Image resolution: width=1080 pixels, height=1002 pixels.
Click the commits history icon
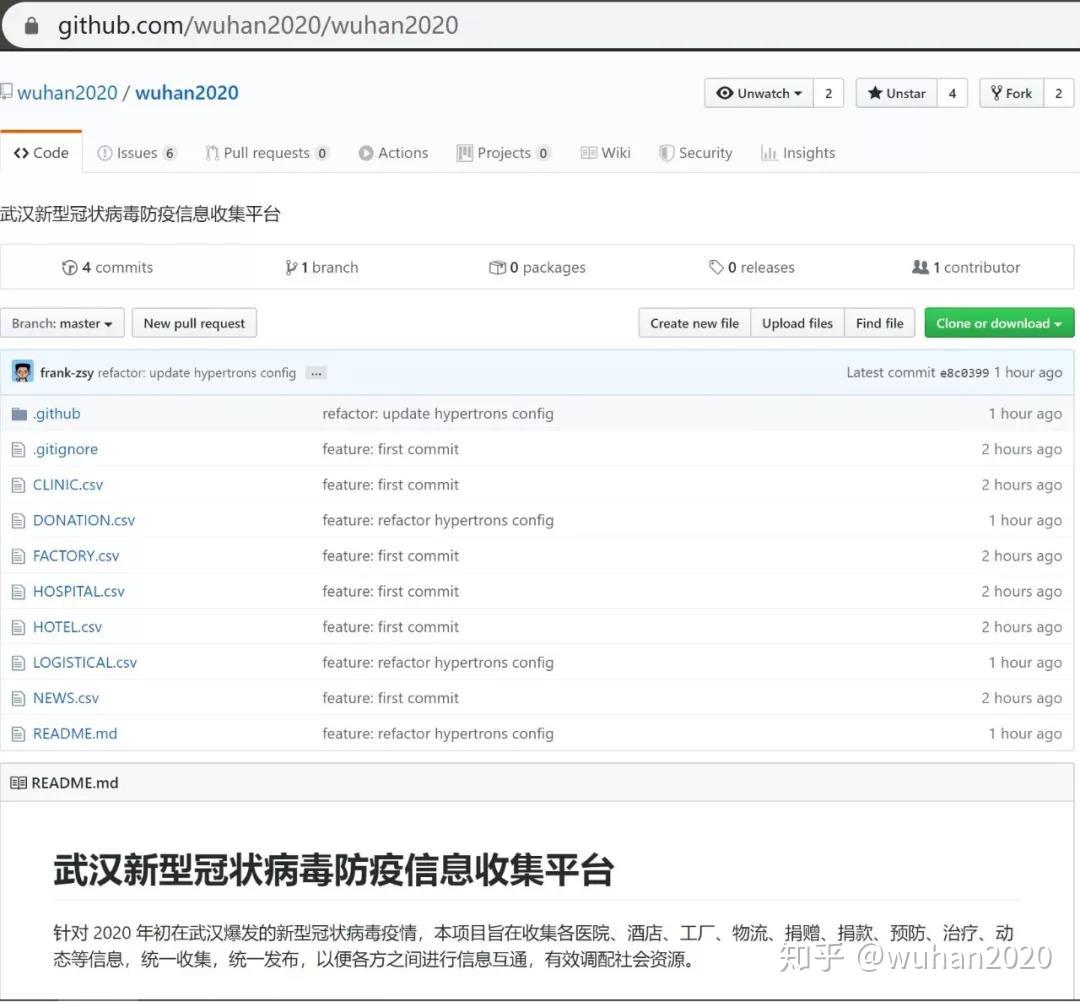point(70,267)
